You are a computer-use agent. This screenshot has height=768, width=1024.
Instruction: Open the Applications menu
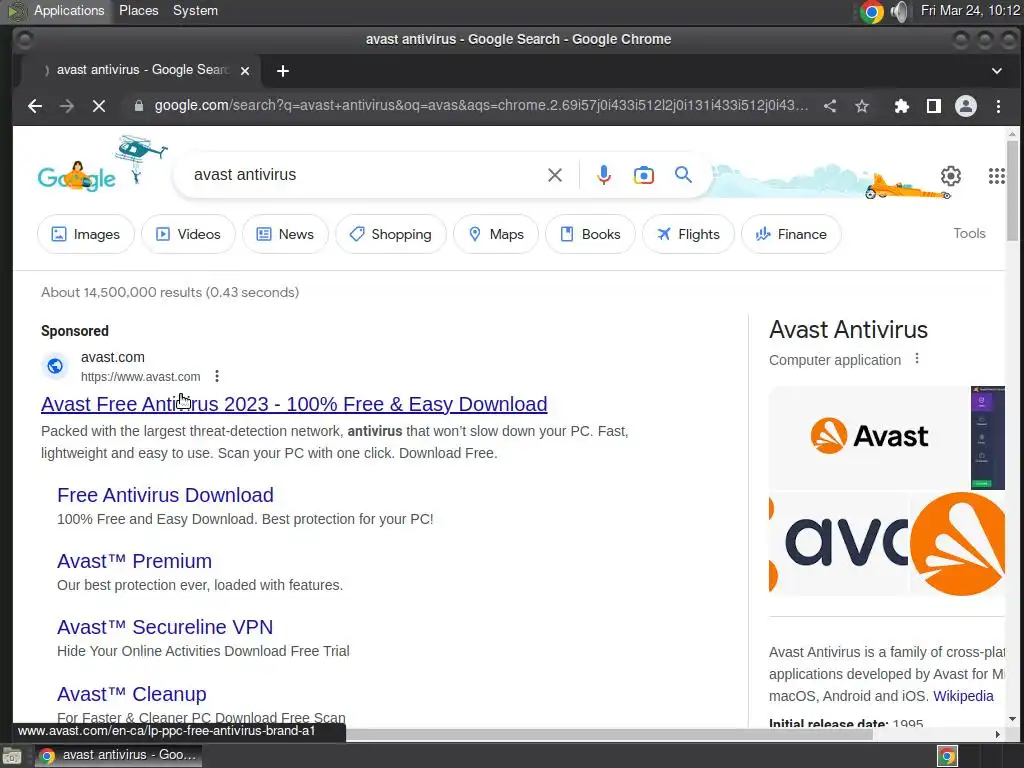click(69, 10)
